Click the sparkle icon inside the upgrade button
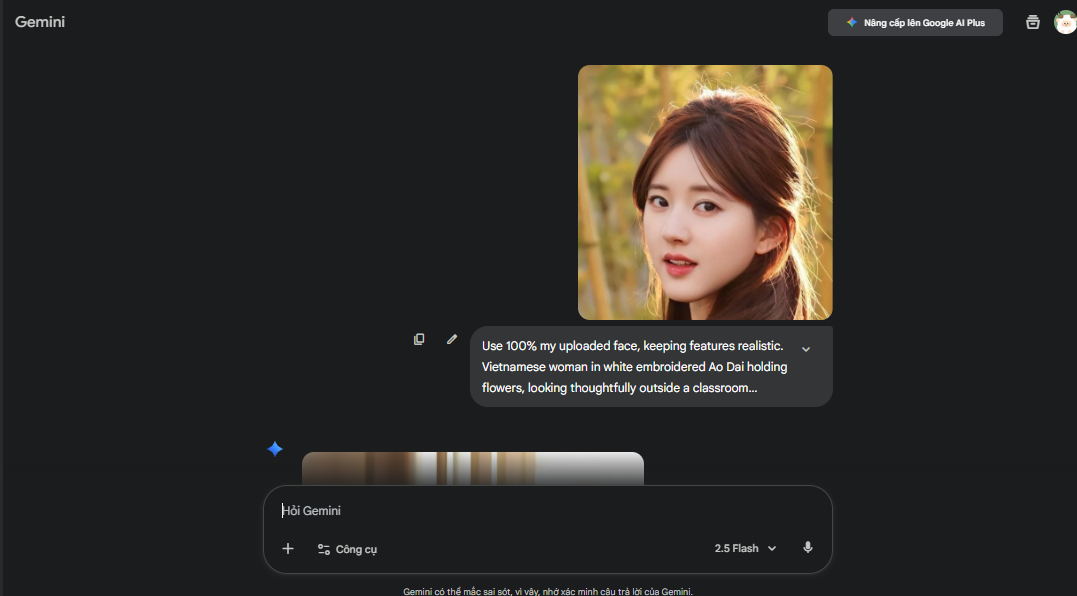Viewport: 1077px width, 596px height. click(x=853, y=21)
